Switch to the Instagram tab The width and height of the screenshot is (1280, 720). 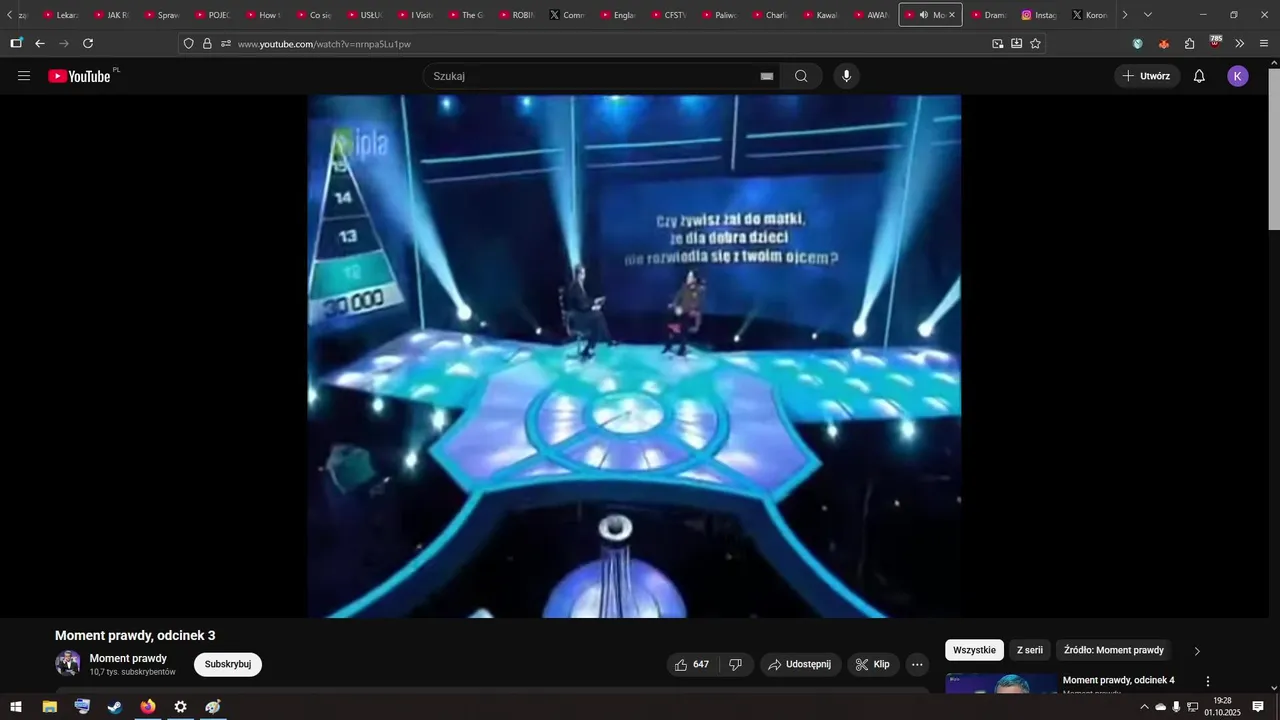click(1040, 15)
